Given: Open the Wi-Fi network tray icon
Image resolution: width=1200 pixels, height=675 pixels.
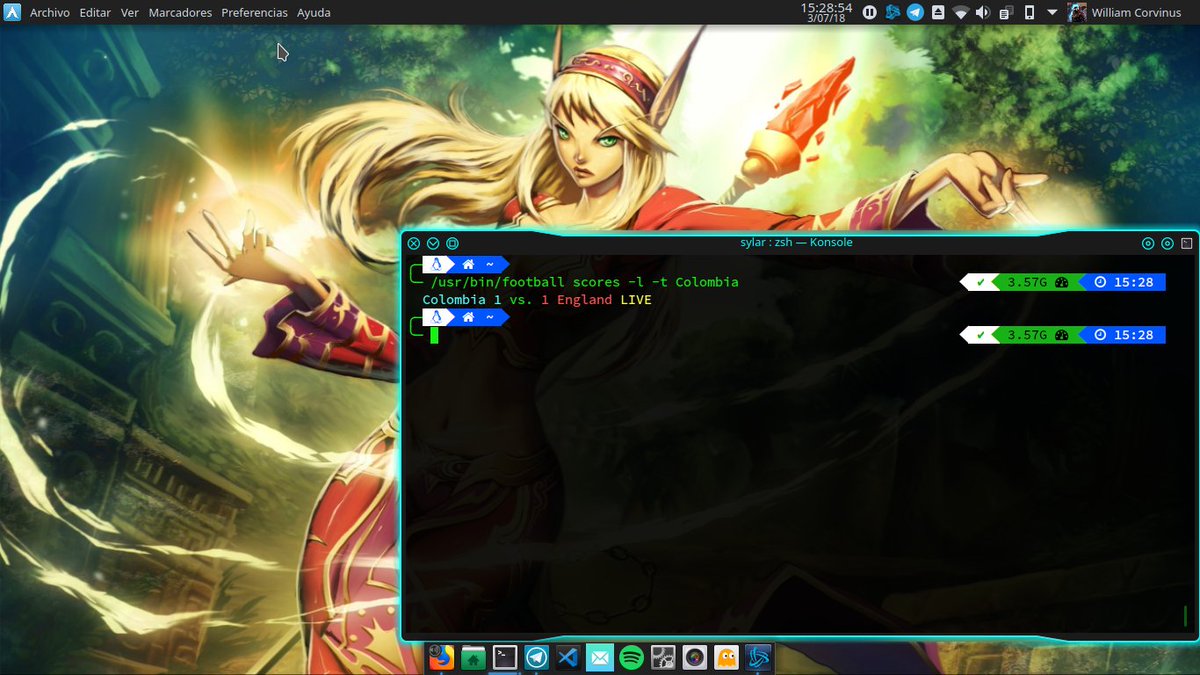Looking at the screenshot, I should [961, 13].
